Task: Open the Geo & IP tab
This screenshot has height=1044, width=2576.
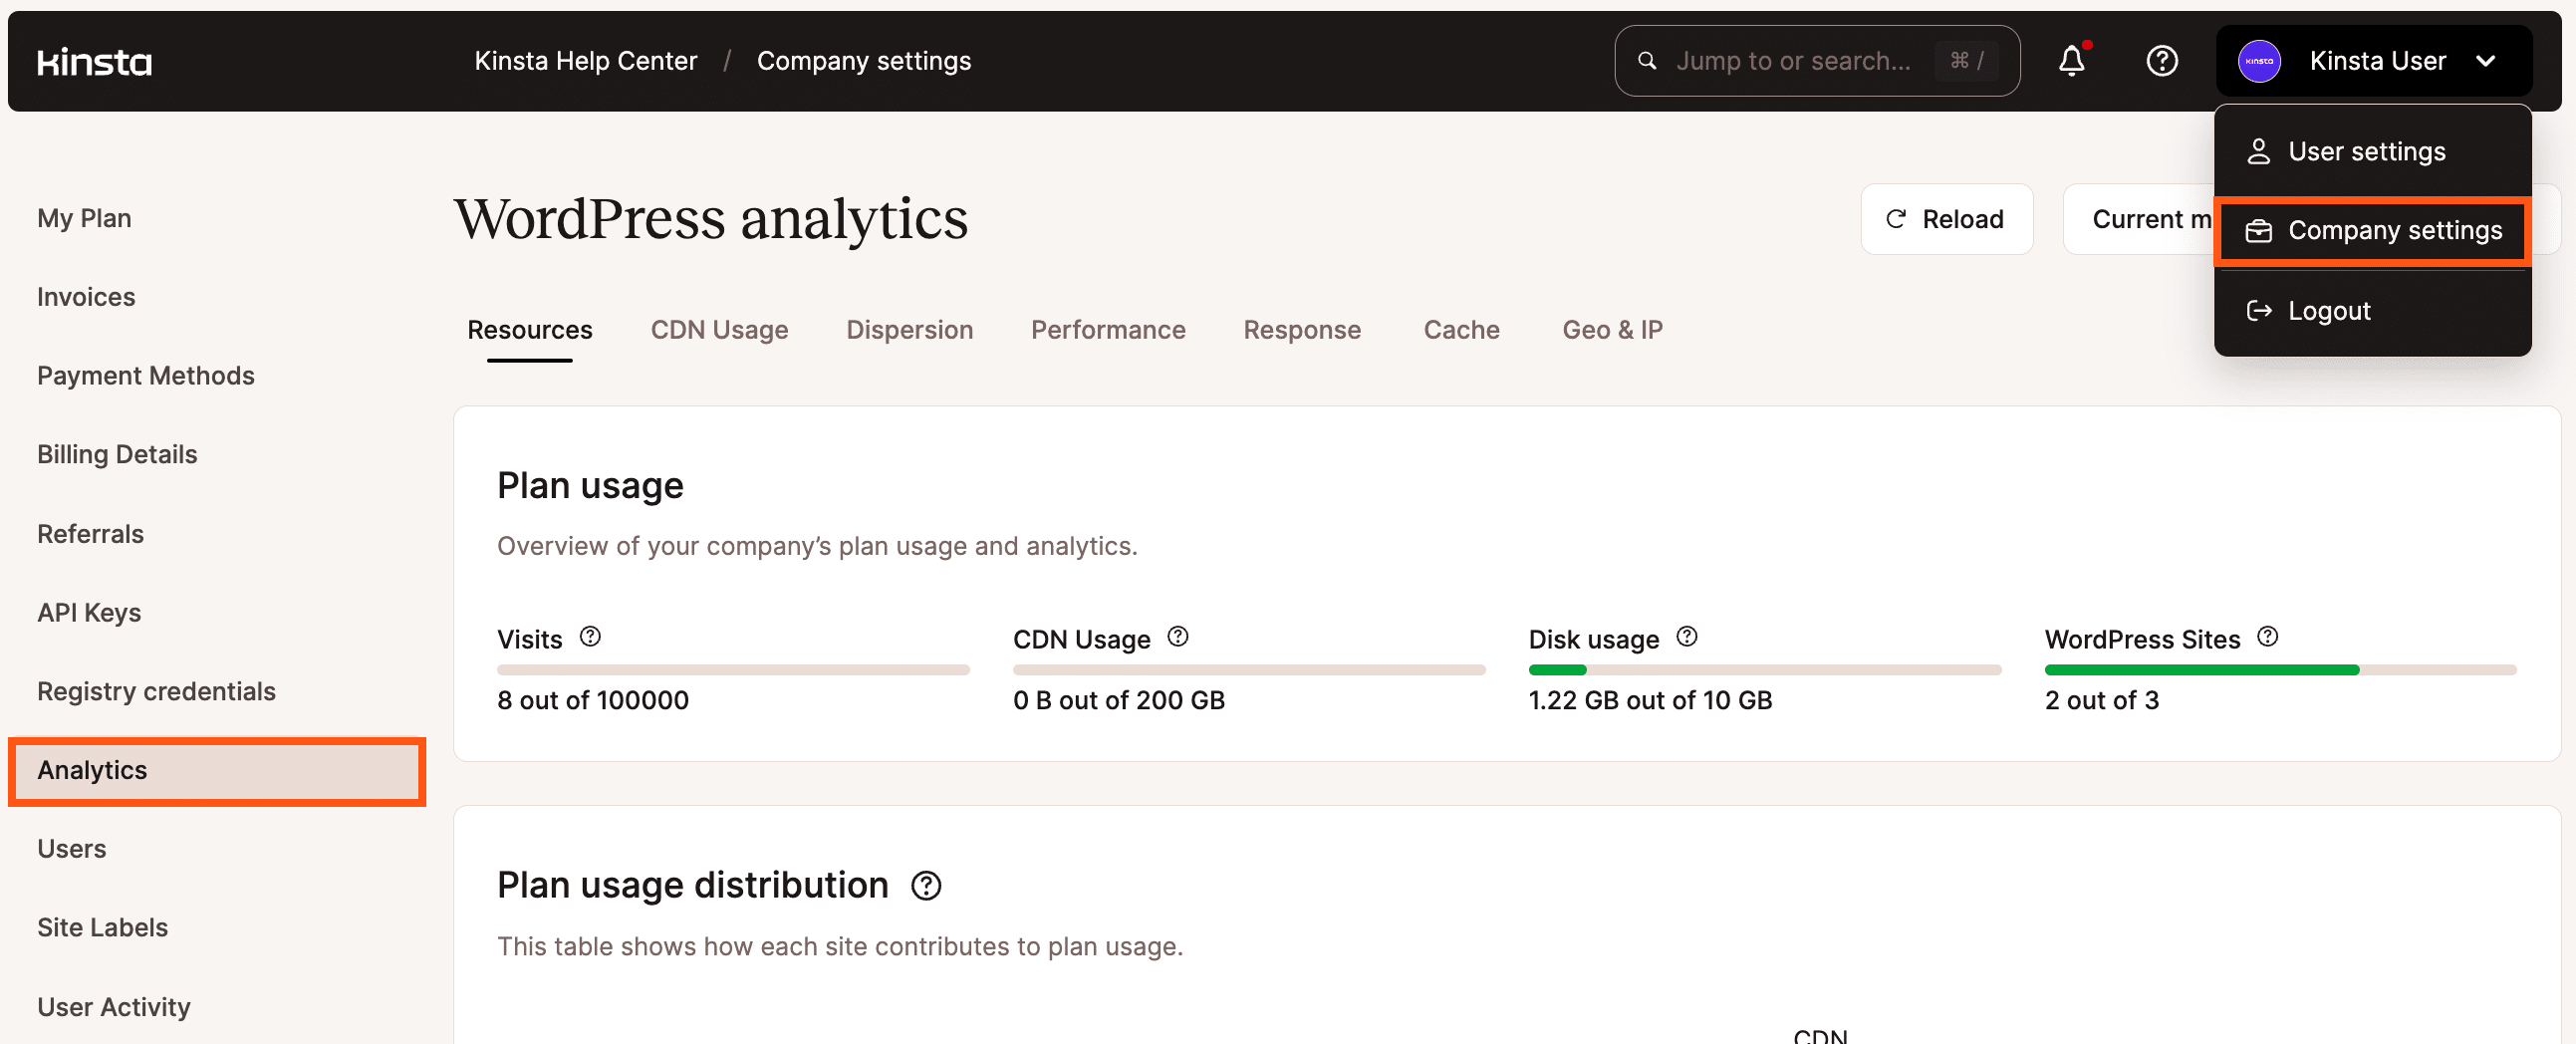Action: point(1612,330)
